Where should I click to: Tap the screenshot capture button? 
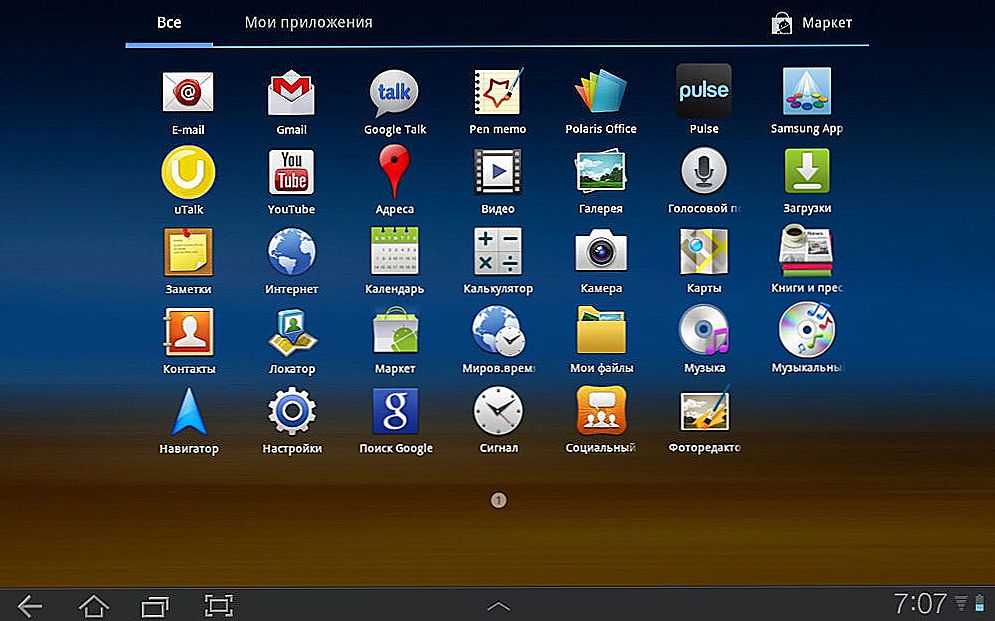click(x=218, y=606)
